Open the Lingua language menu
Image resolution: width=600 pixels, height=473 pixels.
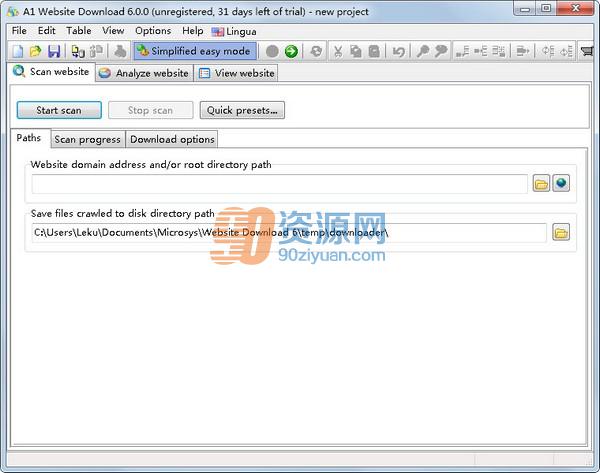pos(234,31)
